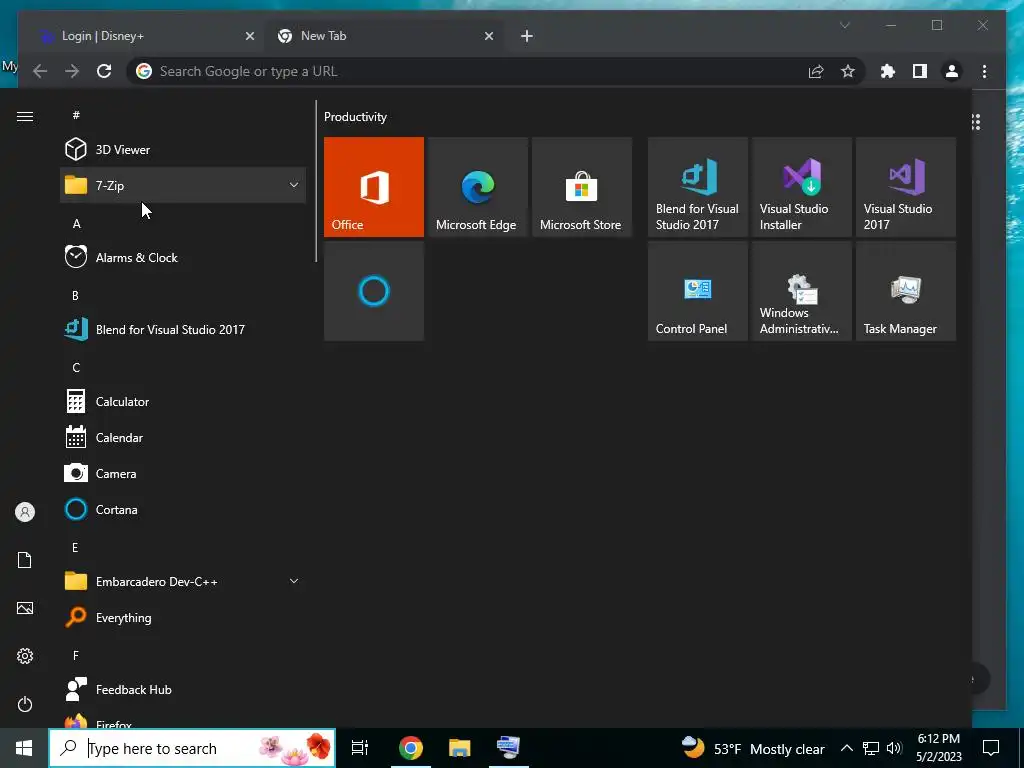The image size is (1024, 768).
Task: Open Windows Administrative Tools tile
Action: [802, 291]
